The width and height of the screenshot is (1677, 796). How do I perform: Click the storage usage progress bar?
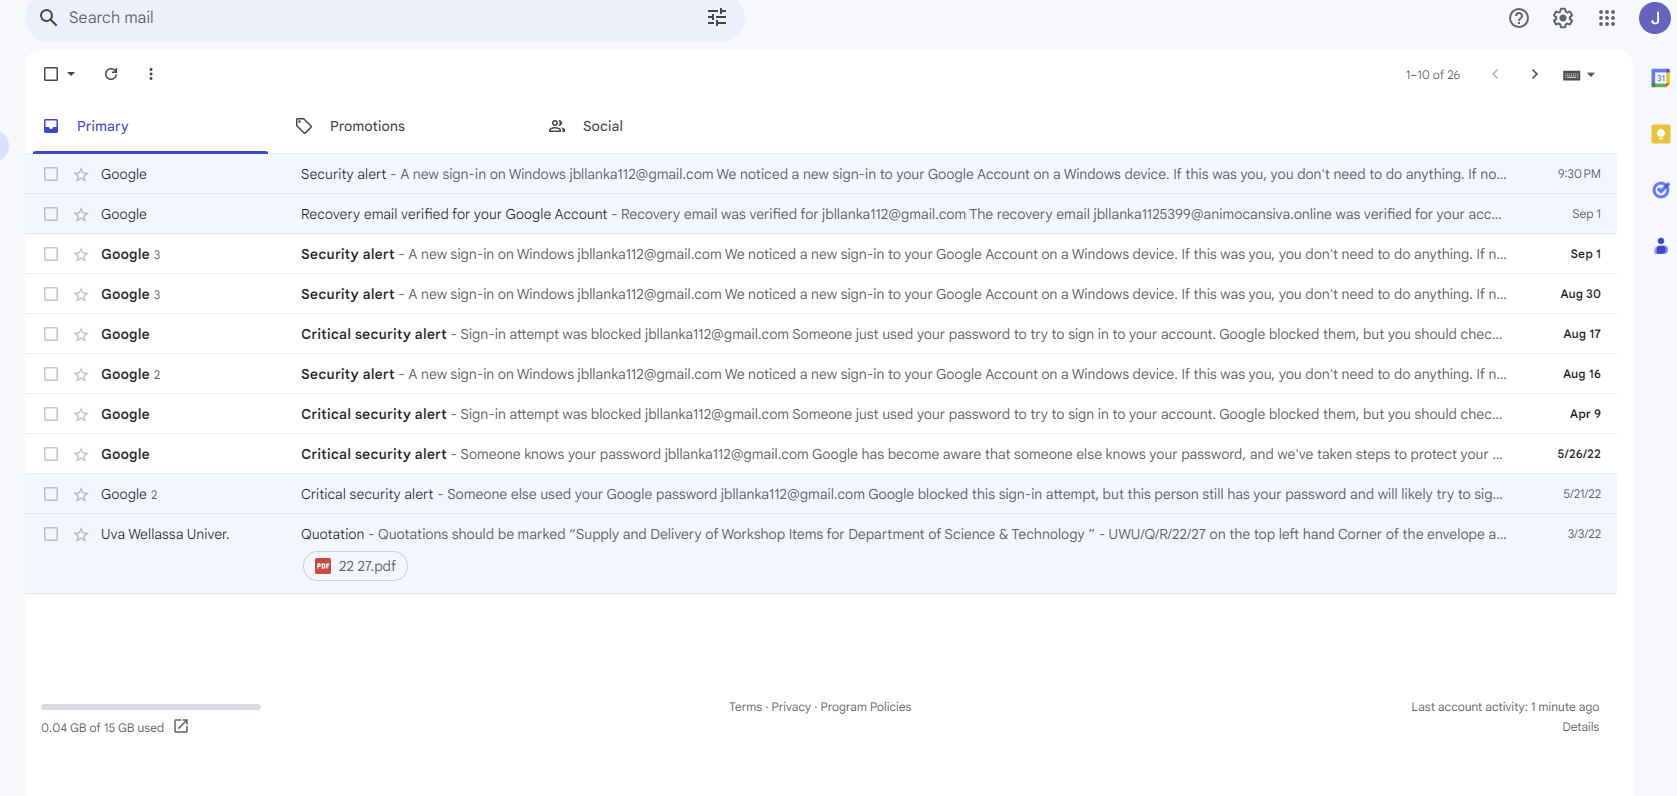click(x=151, y=707)
